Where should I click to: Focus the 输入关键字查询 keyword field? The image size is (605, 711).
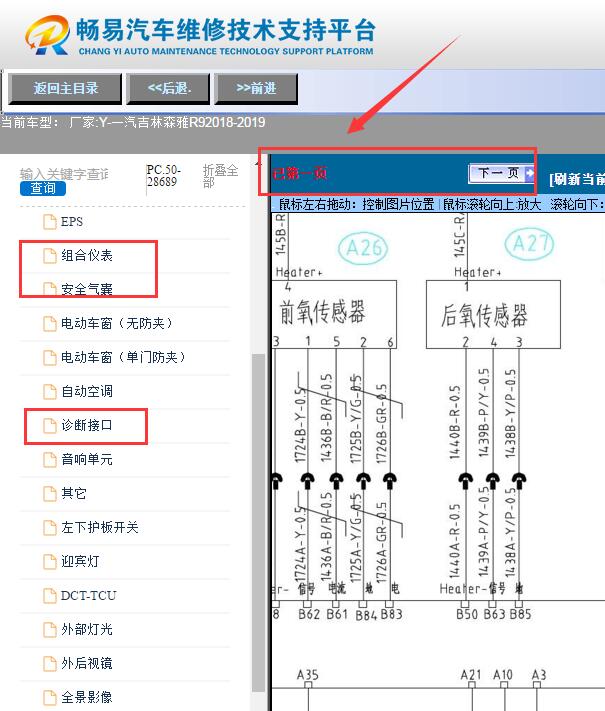(x=64, y=174)
